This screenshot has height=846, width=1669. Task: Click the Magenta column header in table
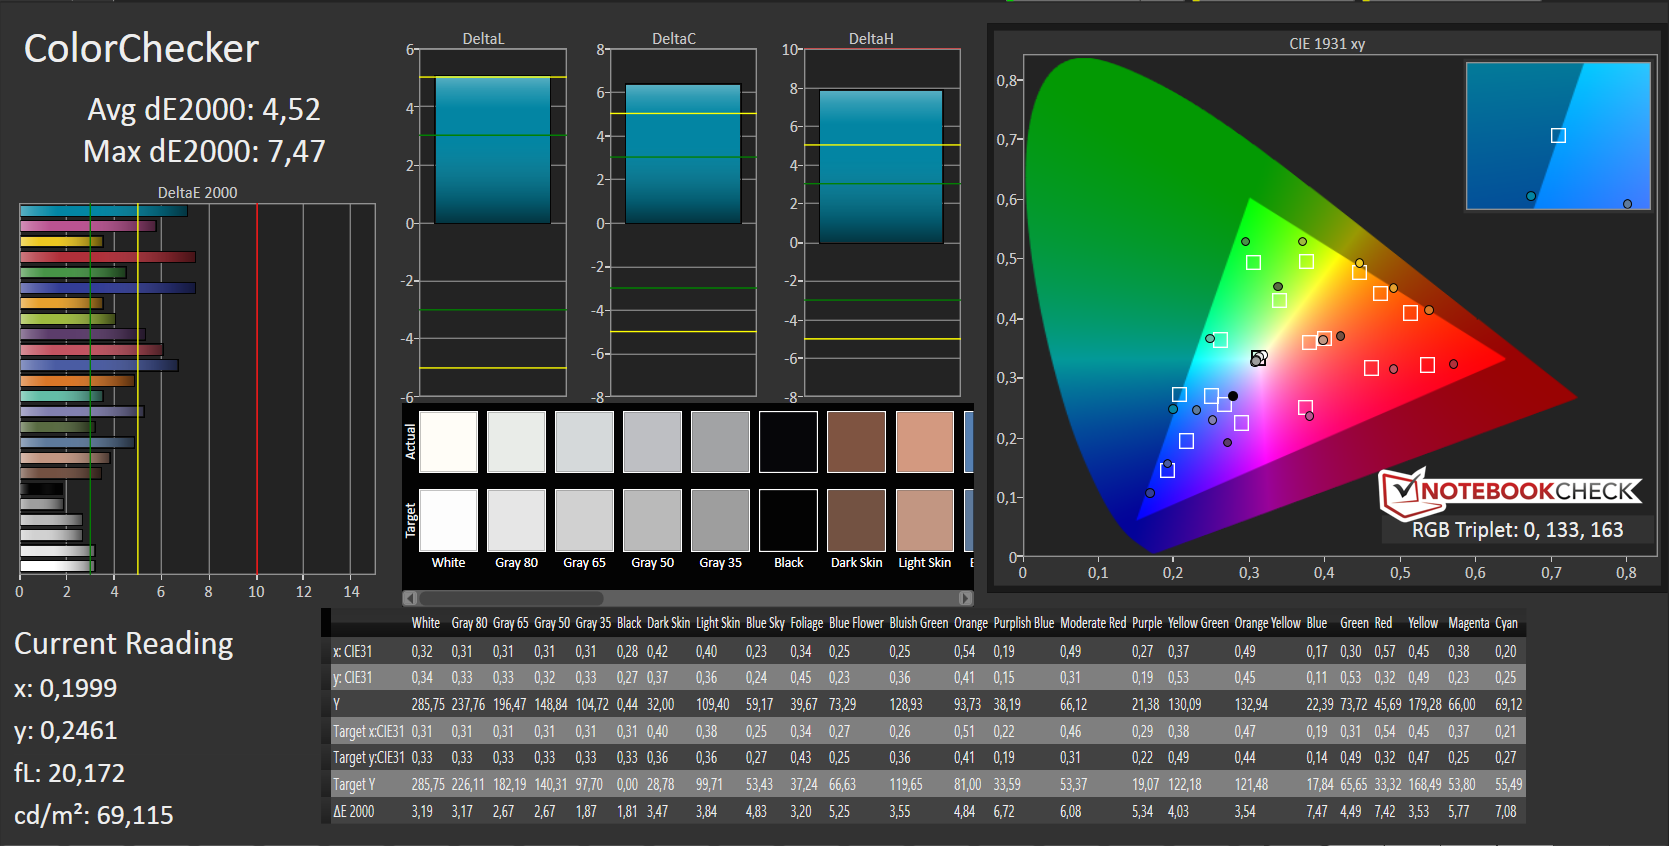(x=1468, y=623)
